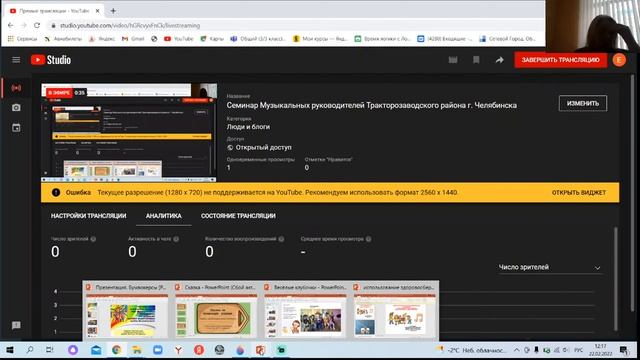The image size is (640, 360).
Task: Click the ИЗМЕНИТЬ button
Action: 582,103
